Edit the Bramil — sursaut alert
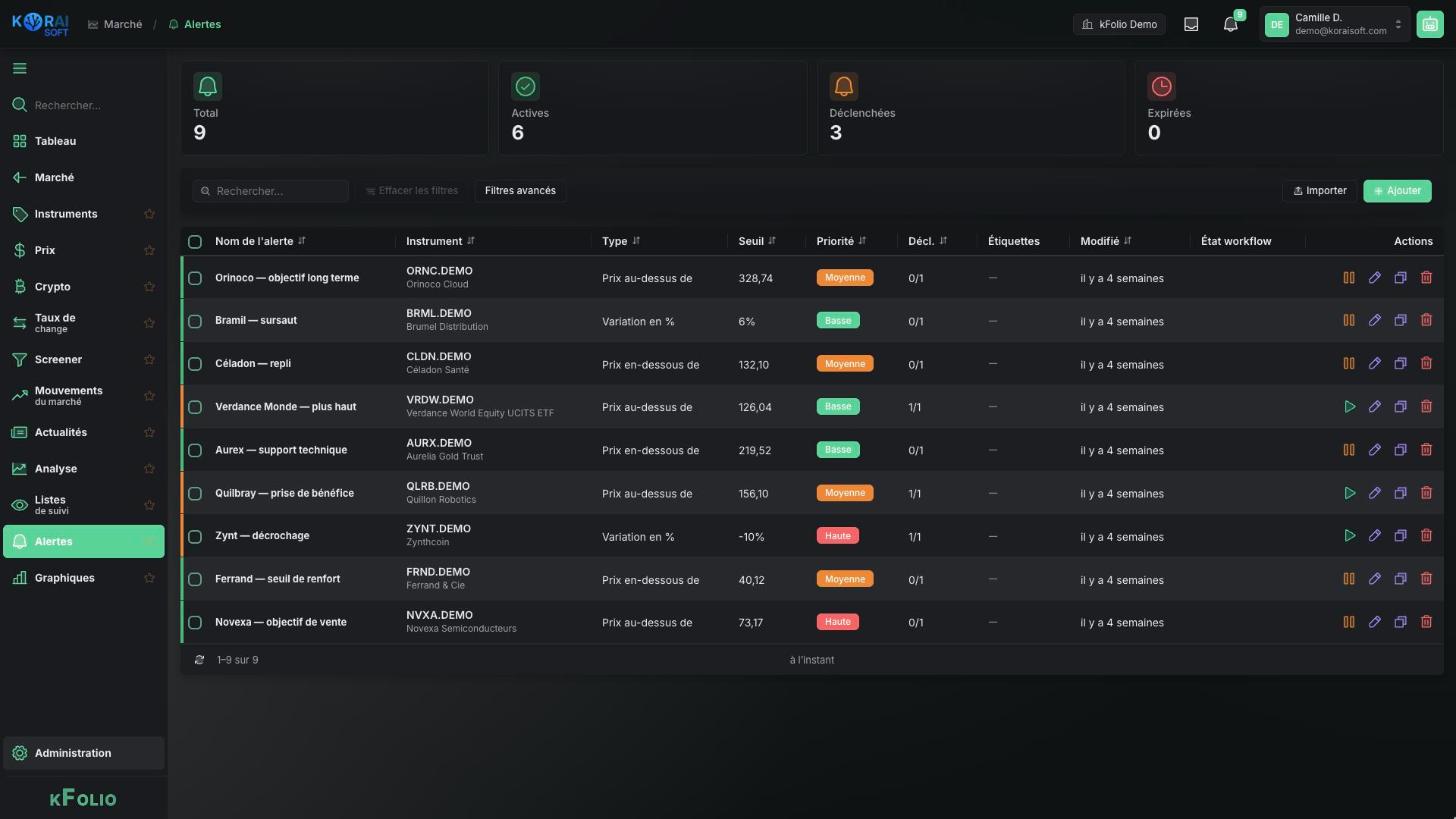The image size is (1456, 819). [1375, 321]
